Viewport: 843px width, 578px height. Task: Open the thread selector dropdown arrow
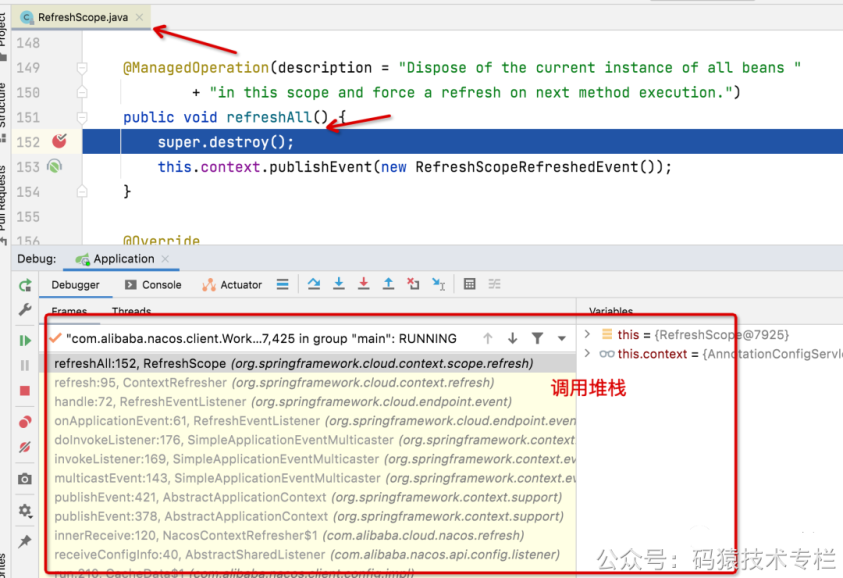(x=562, y=339)
